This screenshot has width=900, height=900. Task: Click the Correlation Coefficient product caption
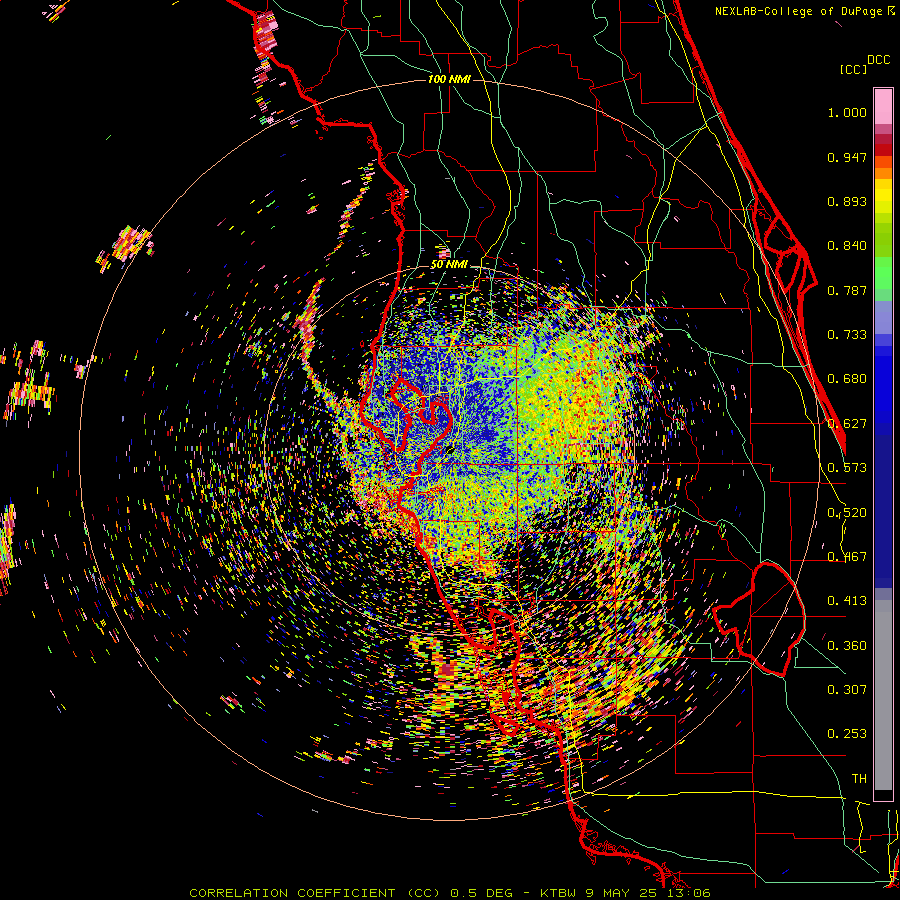tap(315, 893)
